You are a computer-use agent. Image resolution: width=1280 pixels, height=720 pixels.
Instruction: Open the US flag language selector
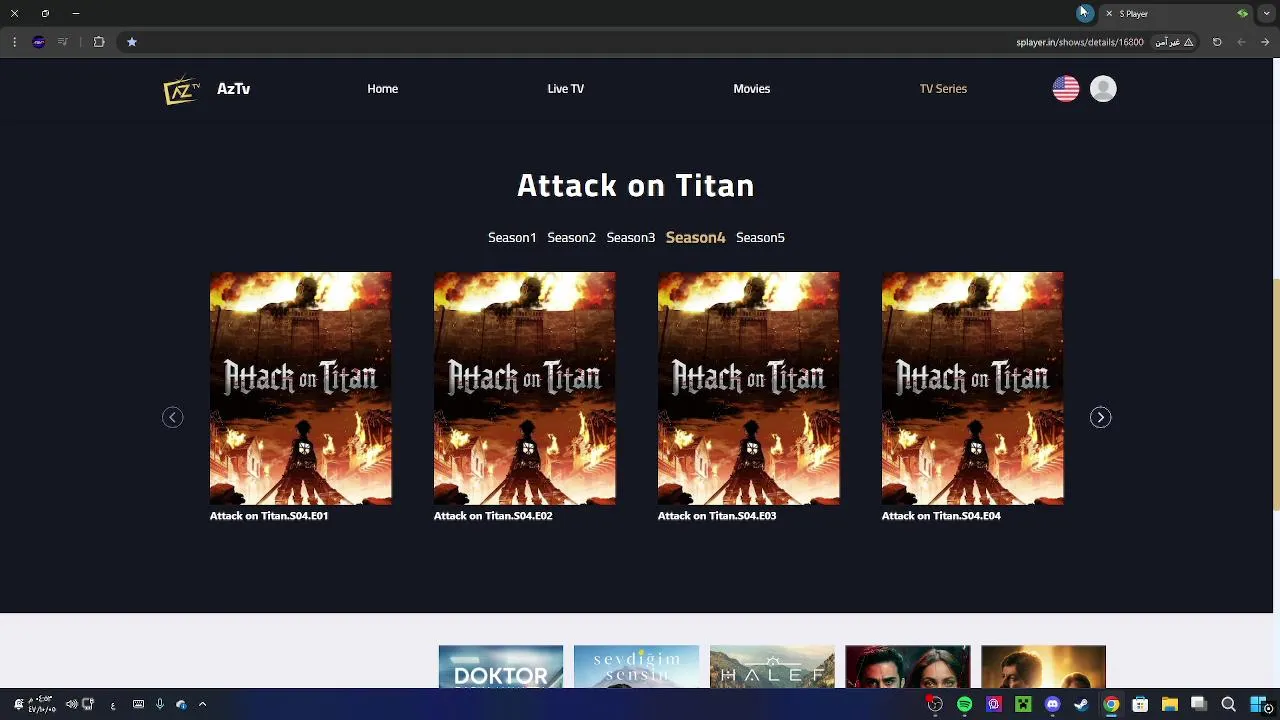point(1066,89)
